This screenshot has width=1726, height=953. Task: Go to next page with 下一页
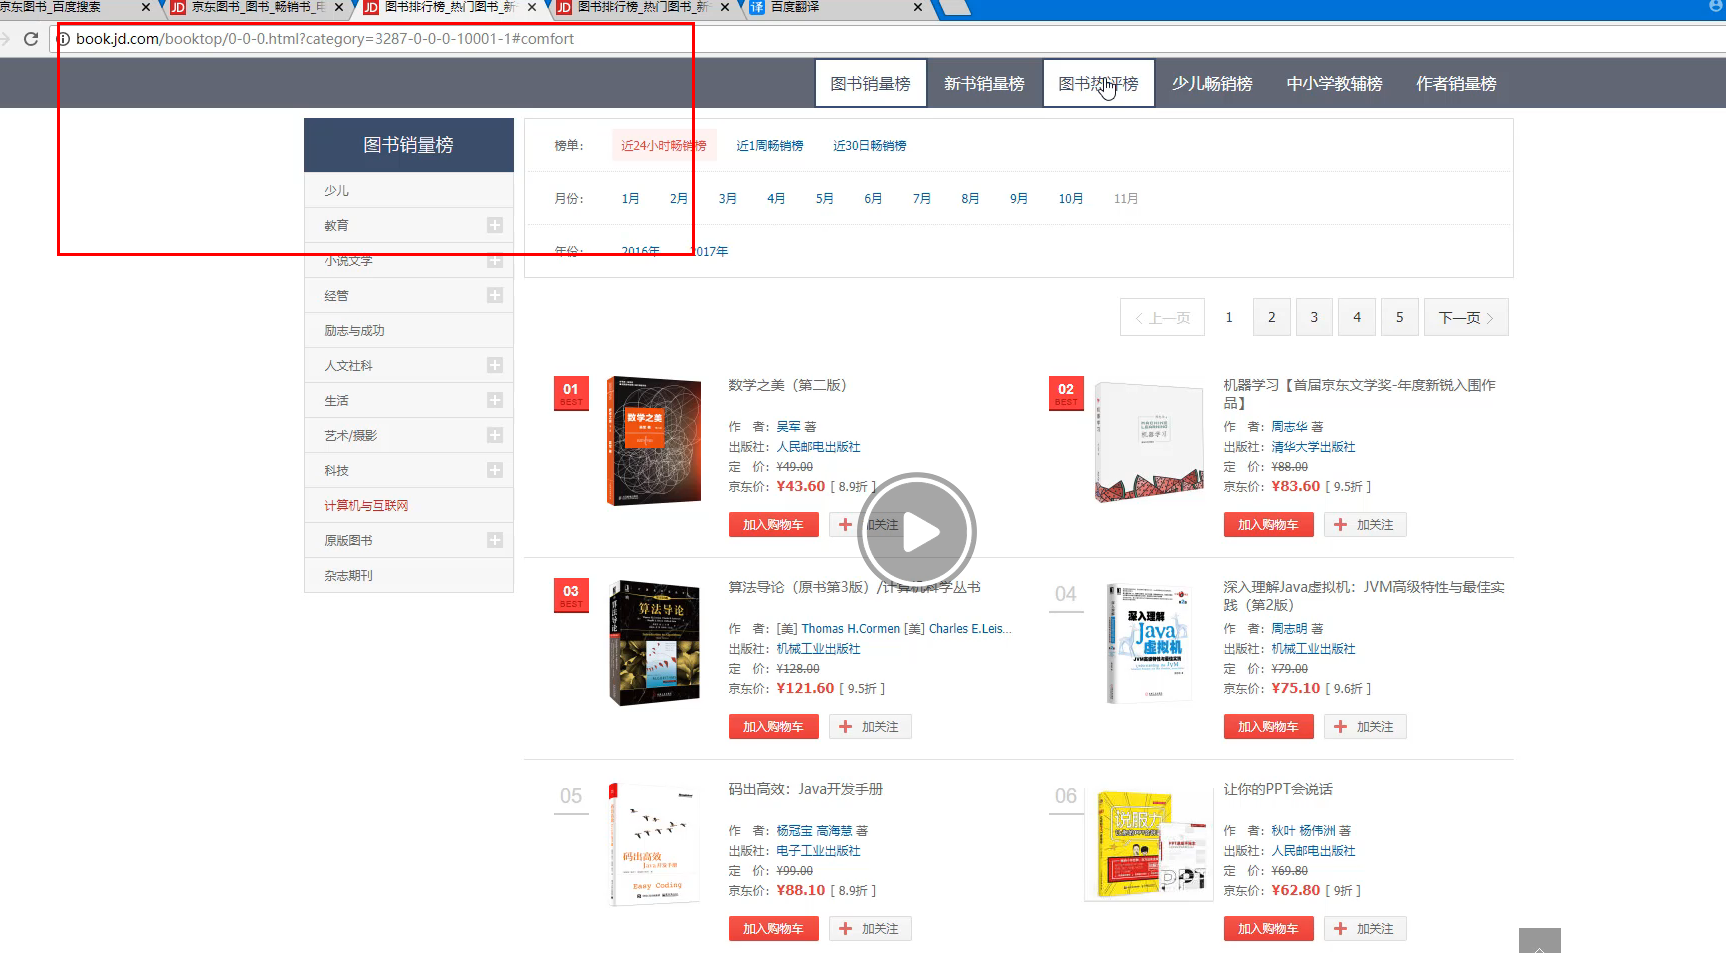pyautogui.click(x=1466, y=317)
